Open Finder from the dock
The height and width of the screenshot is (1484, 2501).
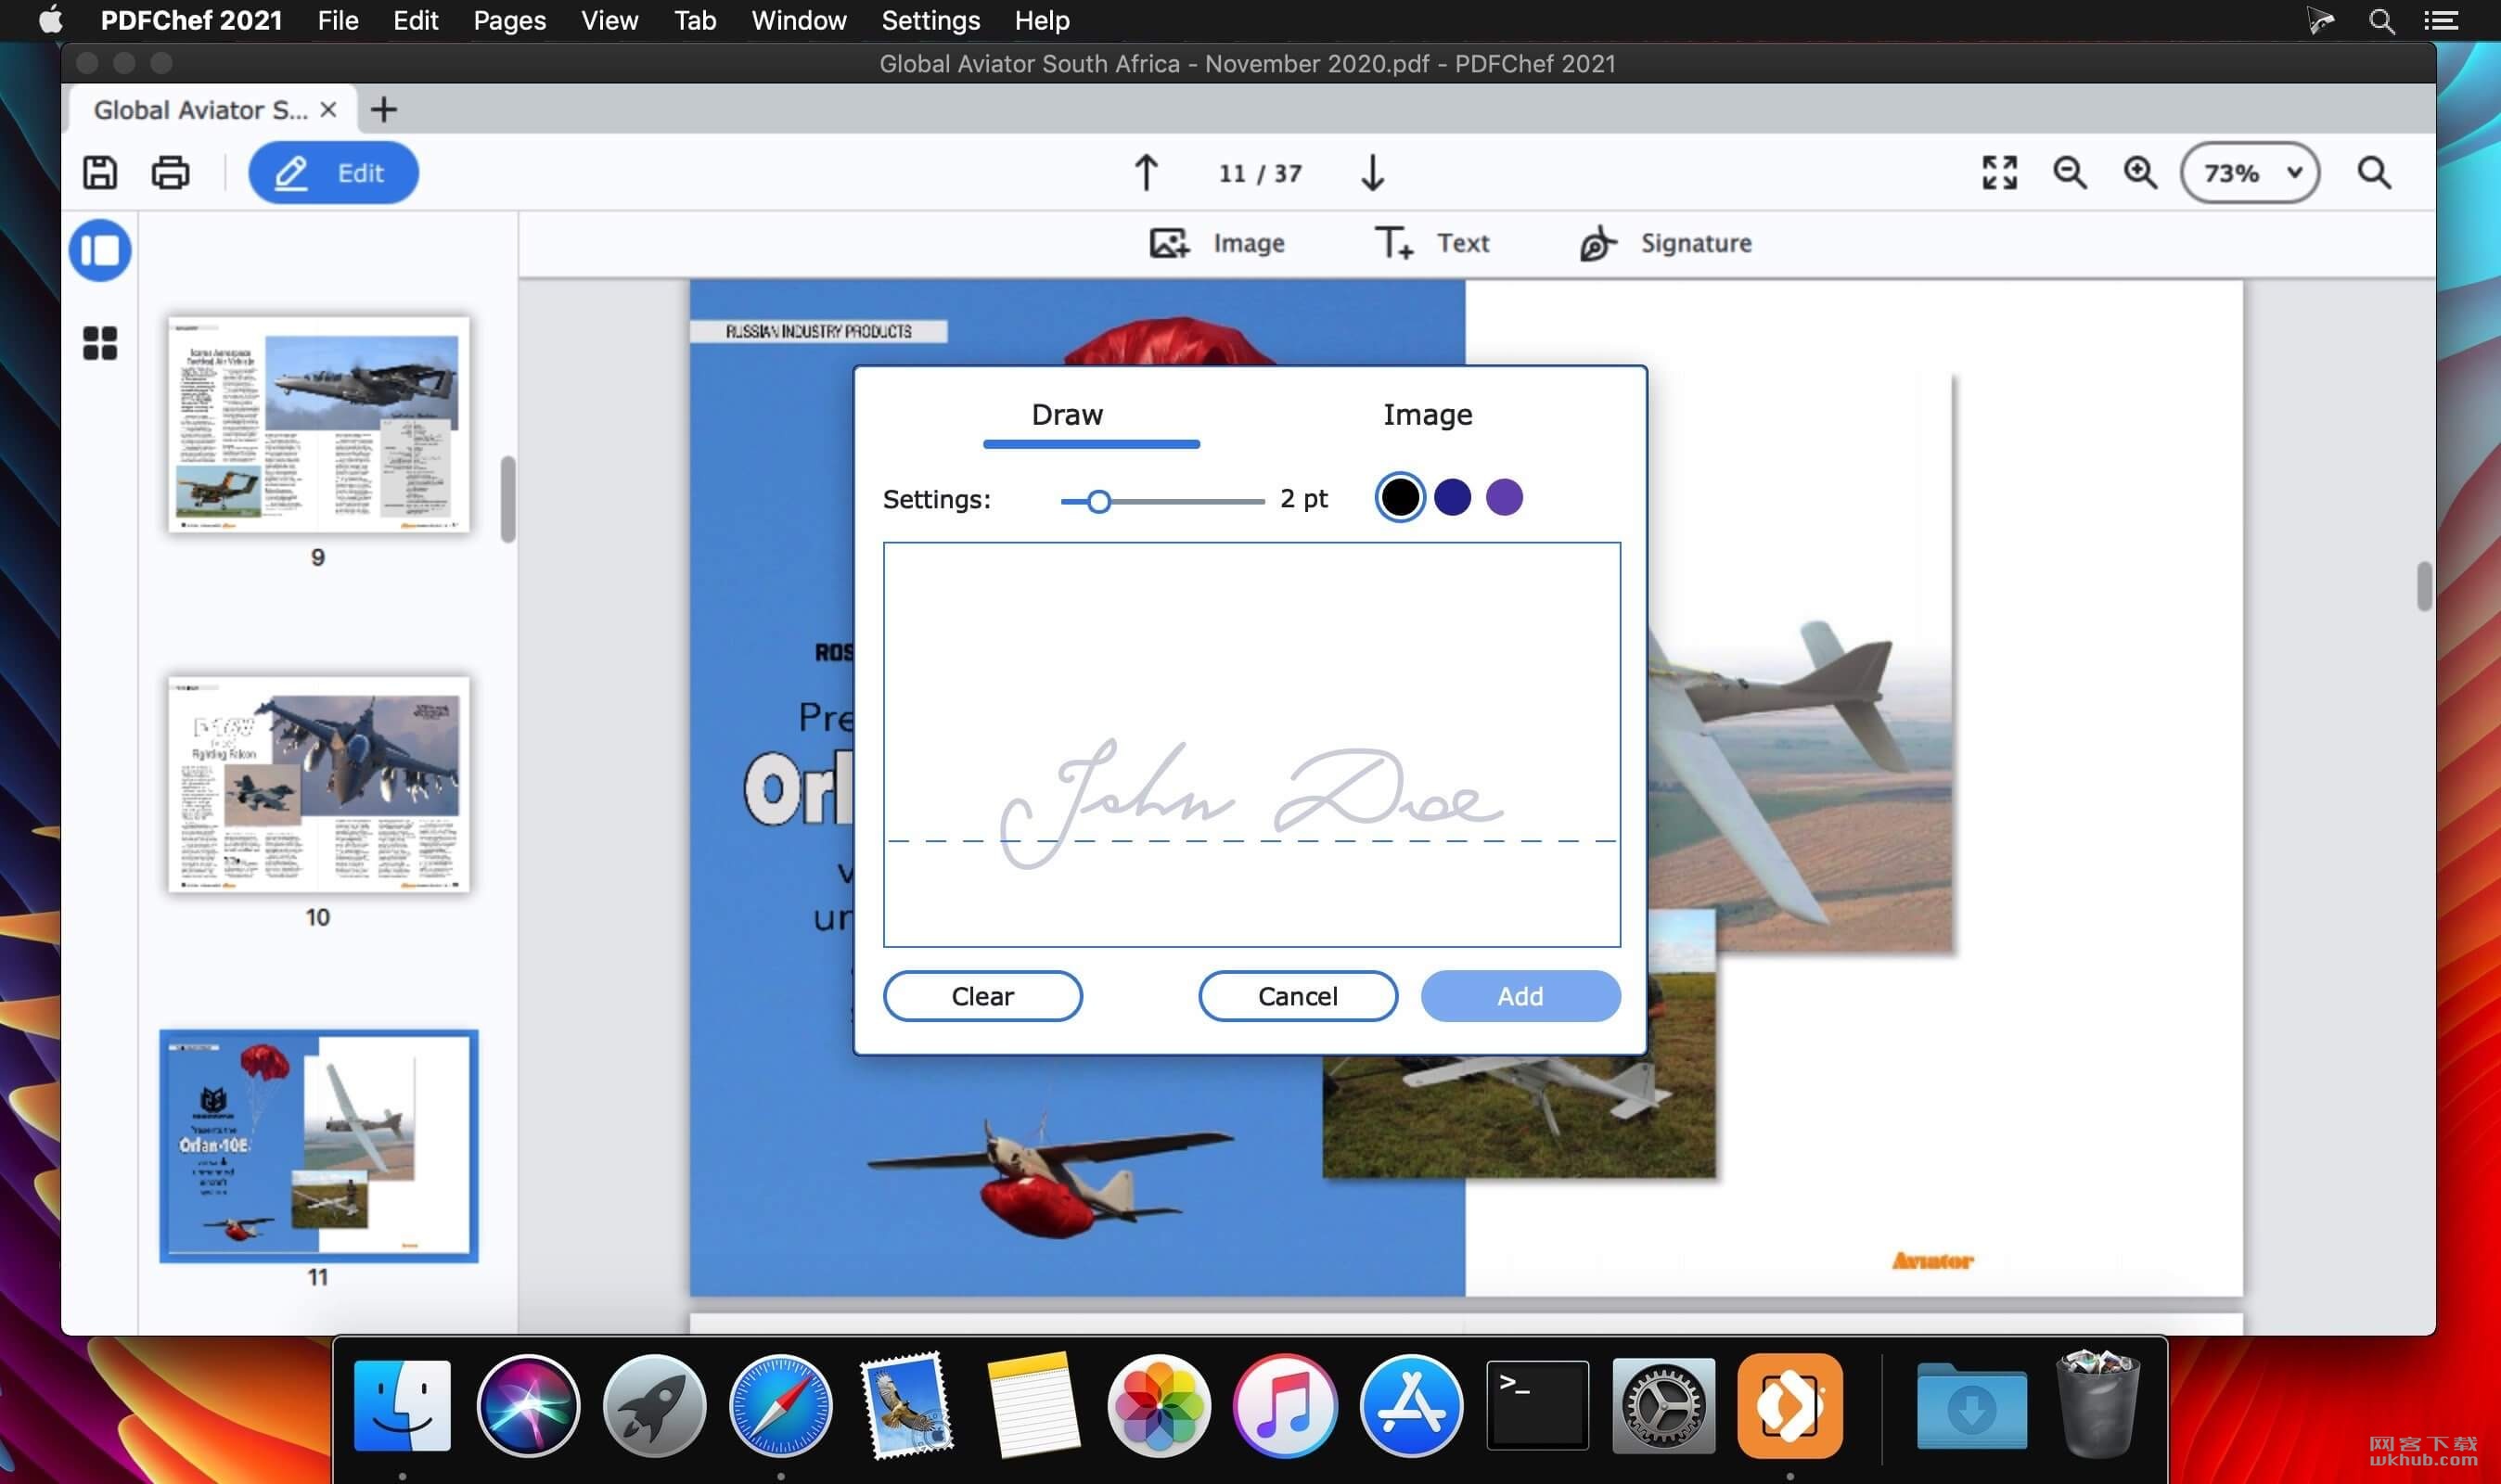402,1405
